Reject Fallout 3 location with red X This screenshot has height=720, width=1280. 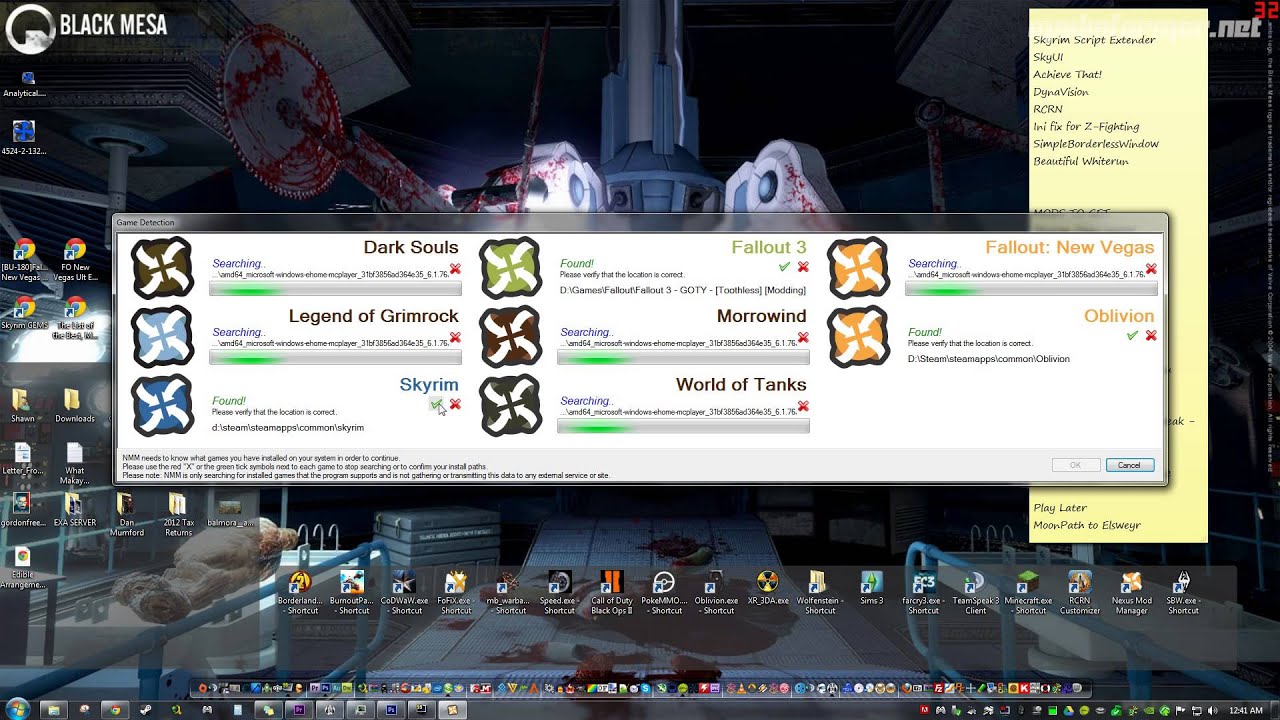coord(803,267)
